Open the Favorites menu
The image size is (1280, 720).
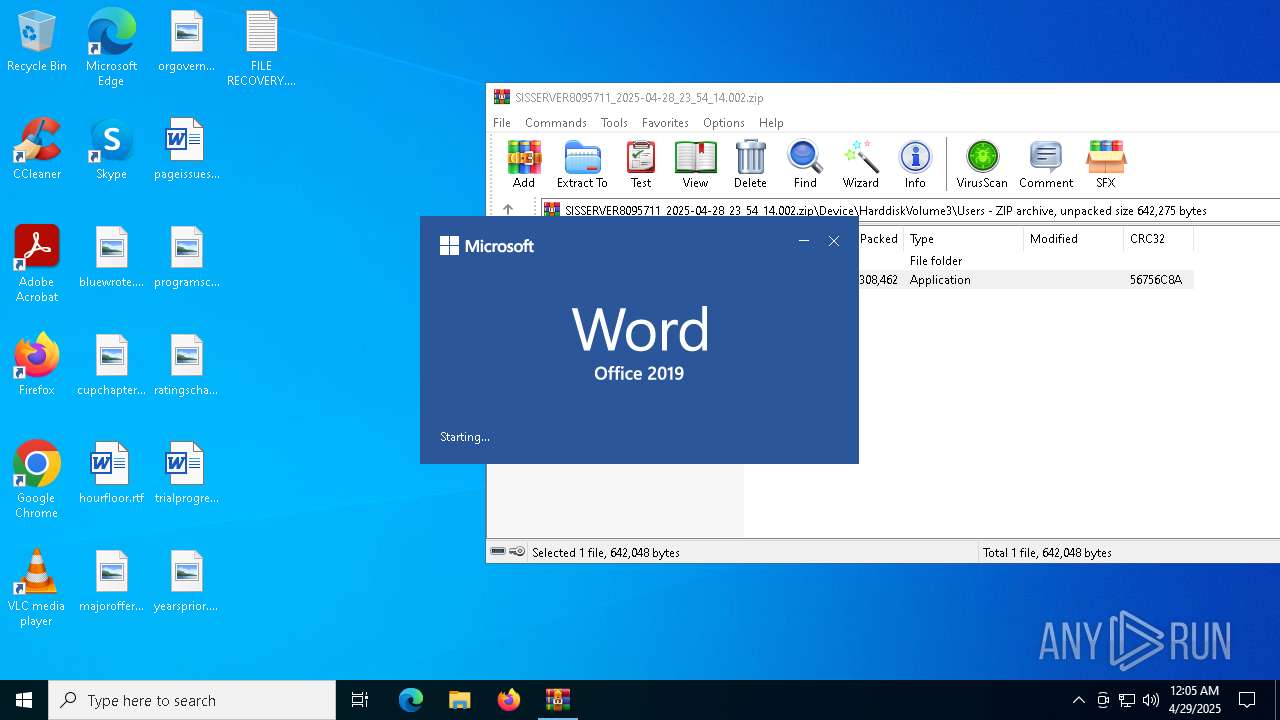pyautogui.click(x=665, y=123)
